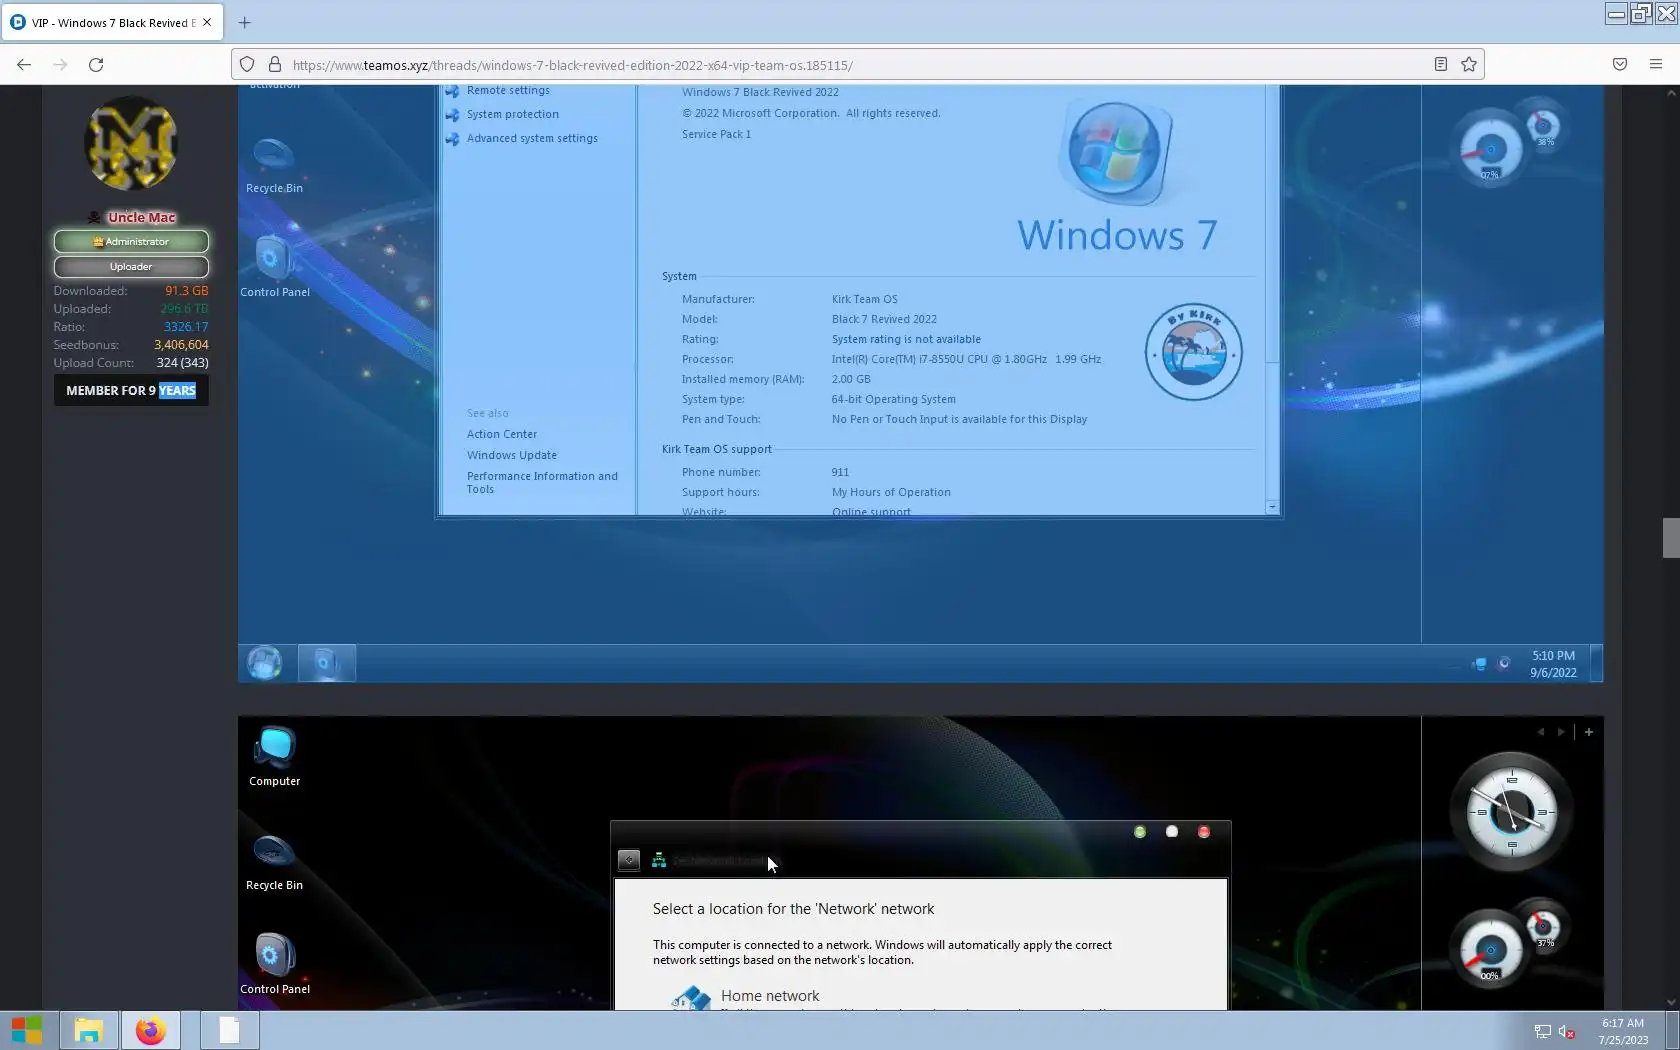Select the VIP - Windows 7 Black Revived tab

click(112, 22)
